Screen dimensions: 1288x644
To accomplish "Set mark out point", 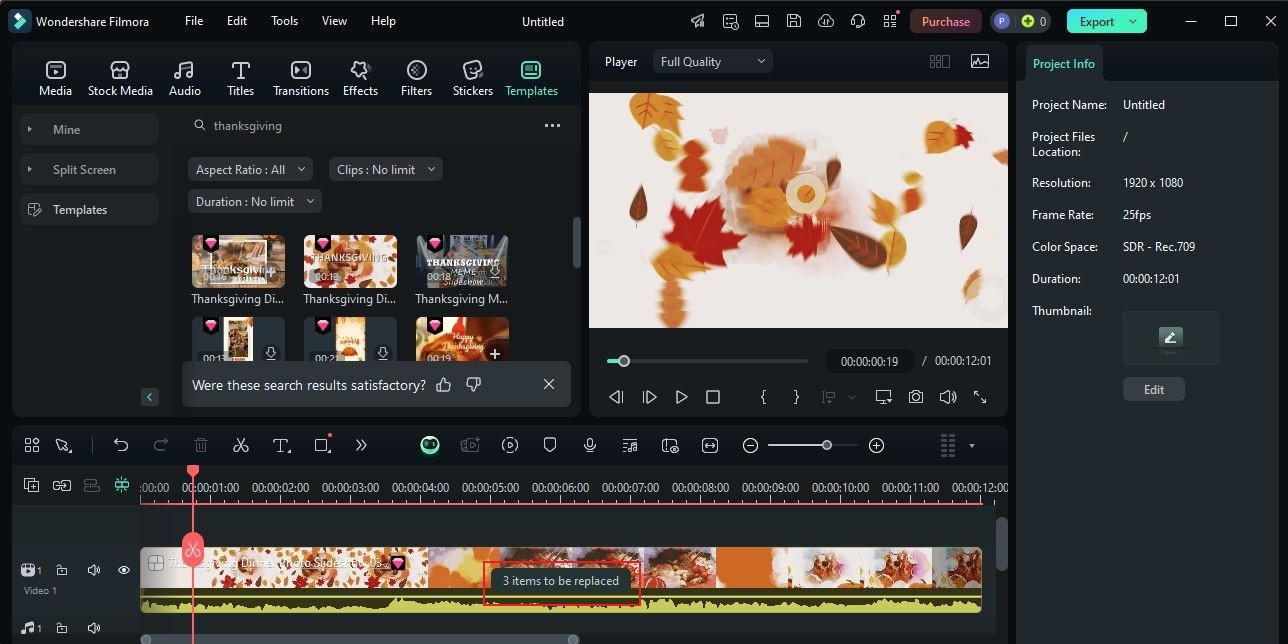I will (796, 397).
